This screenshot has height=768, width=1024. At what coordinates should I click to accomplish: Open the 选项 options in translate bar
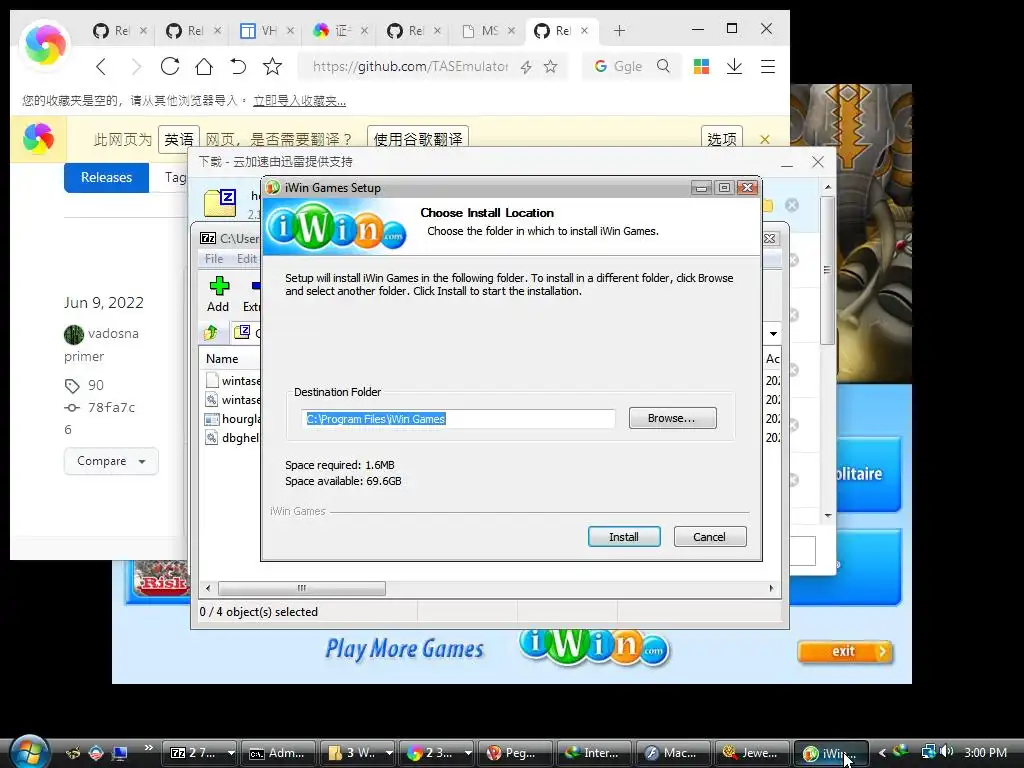pos(722,139)
